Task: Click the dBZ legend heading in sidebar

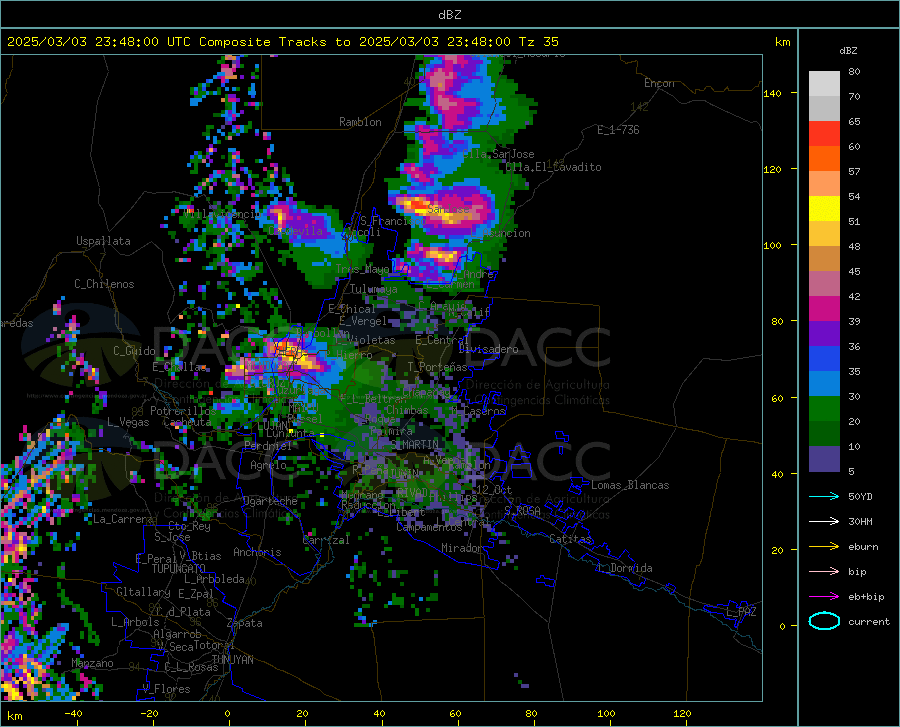Action: pos(848,50)
